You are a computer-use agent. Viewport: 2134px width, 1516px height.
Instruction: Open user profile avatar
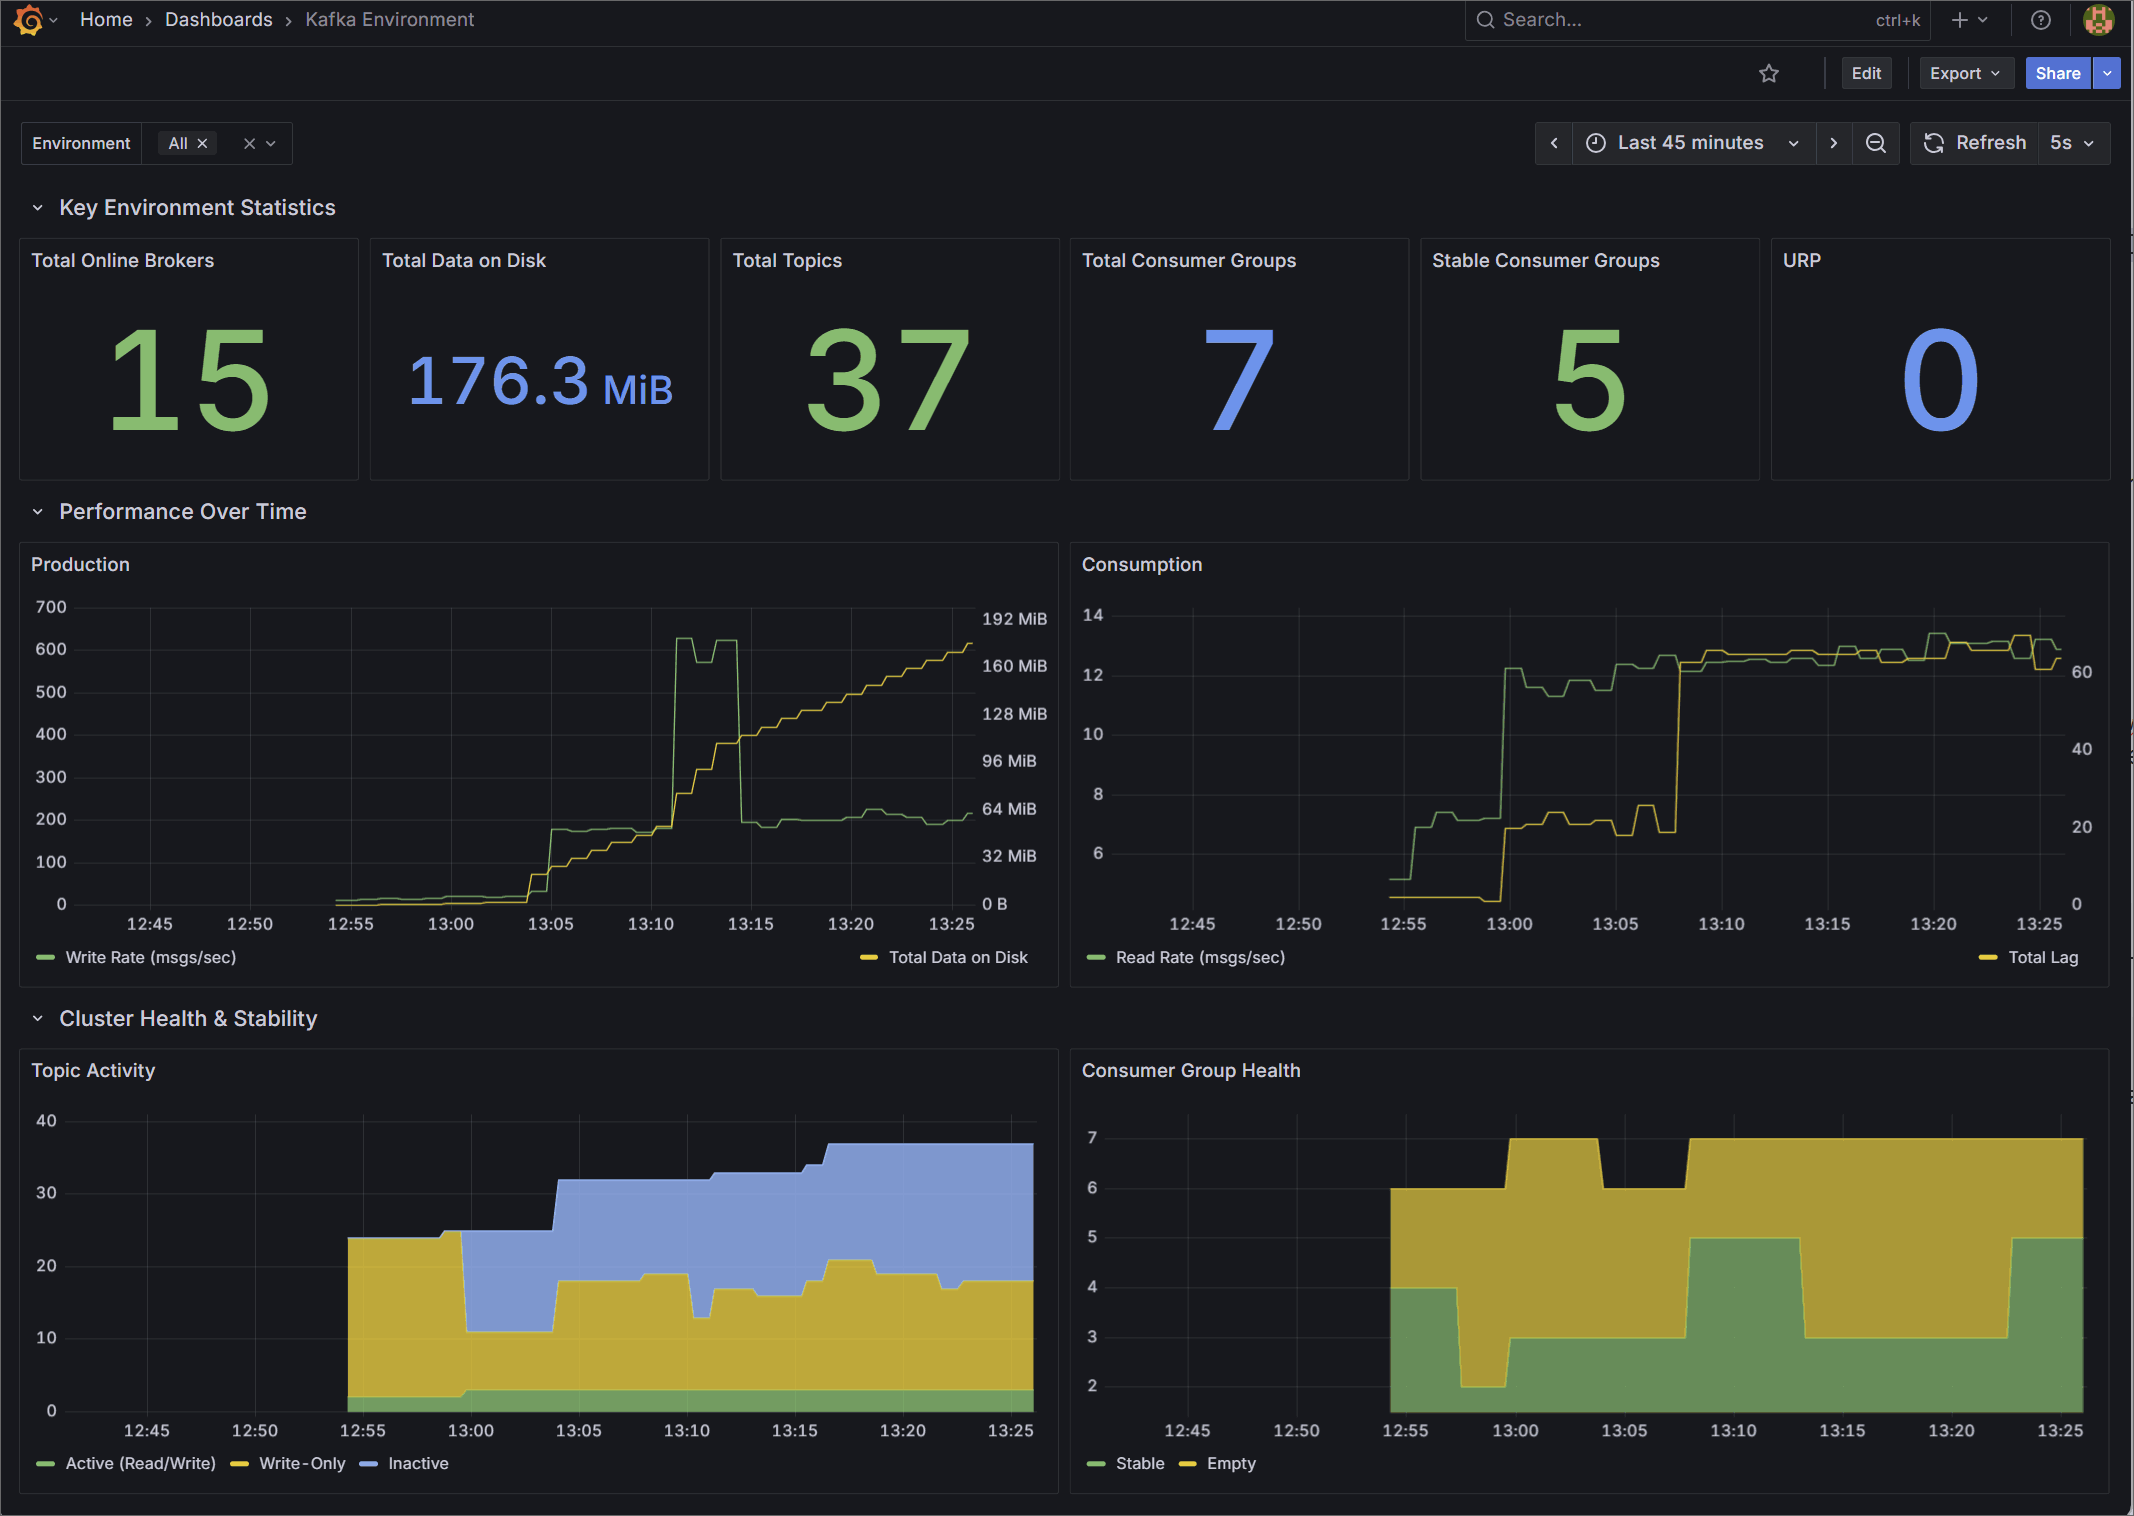(x=2098, y=20)
